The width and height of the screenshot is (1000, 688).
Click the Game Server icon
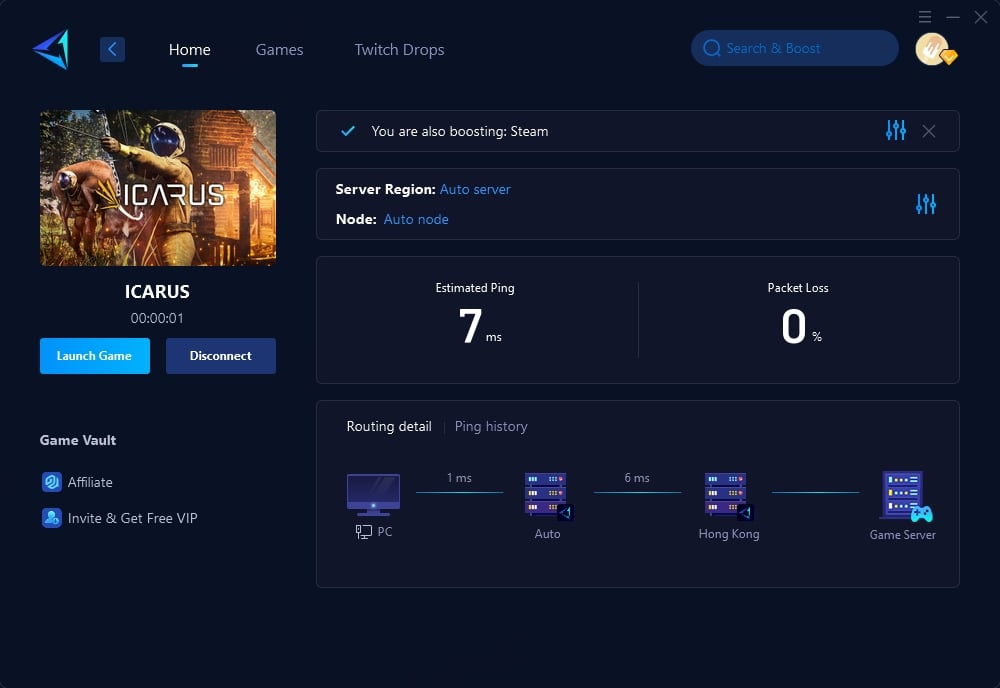pyautogui.click(x=906, y=497)
